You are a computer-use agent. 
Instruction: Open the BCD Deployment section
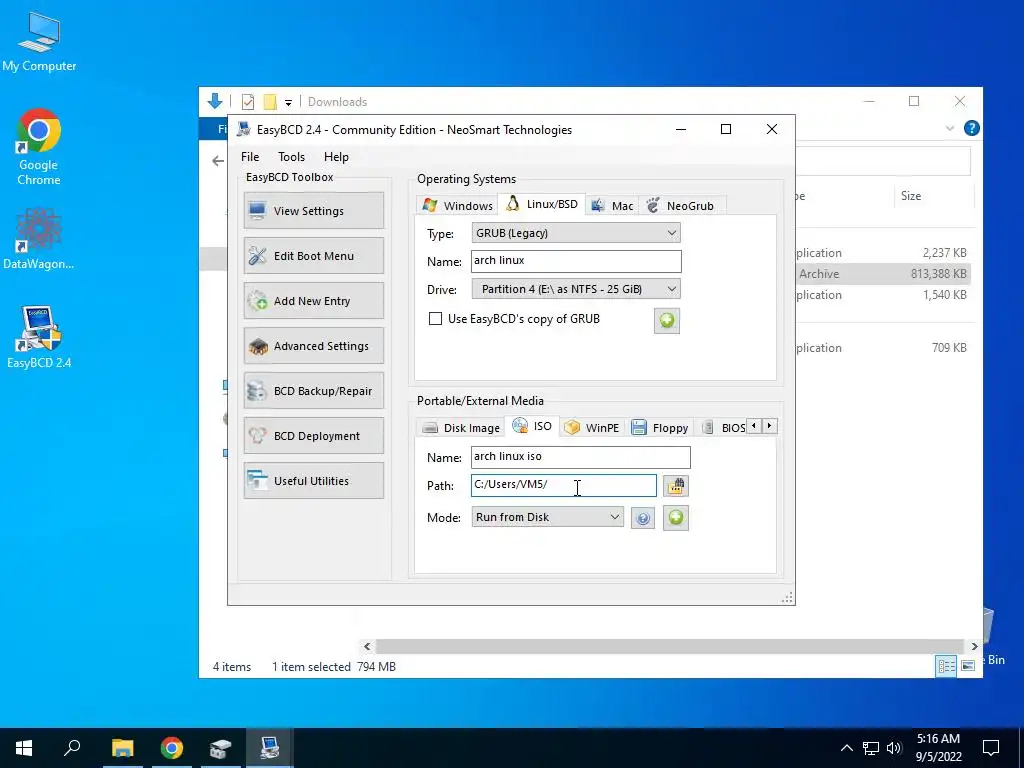pyautogui.click(x=313, y=436)
